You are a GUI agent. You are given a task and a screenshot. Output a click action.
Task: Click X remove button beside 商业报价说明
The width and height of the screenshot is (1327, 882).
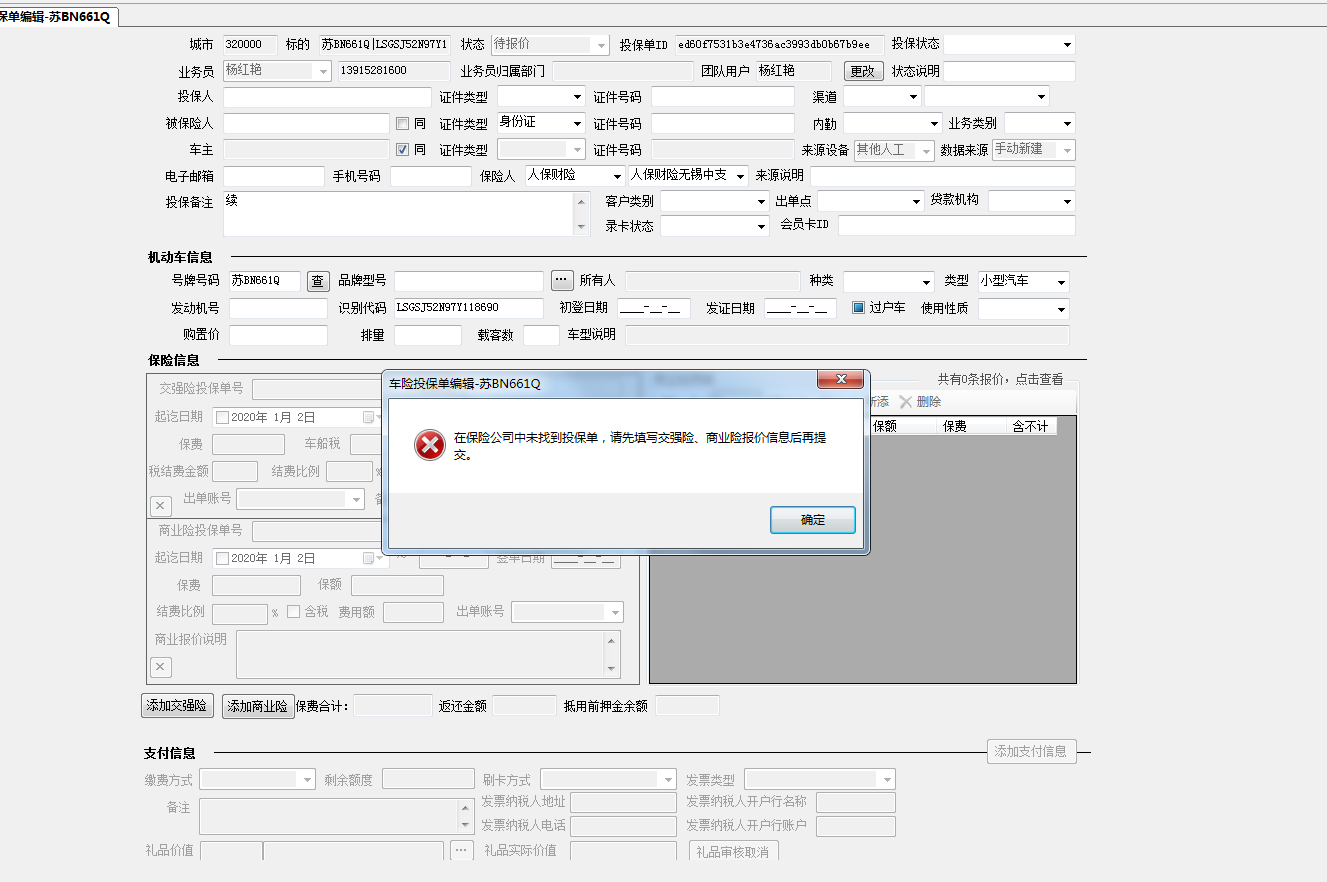pos(161,667)
